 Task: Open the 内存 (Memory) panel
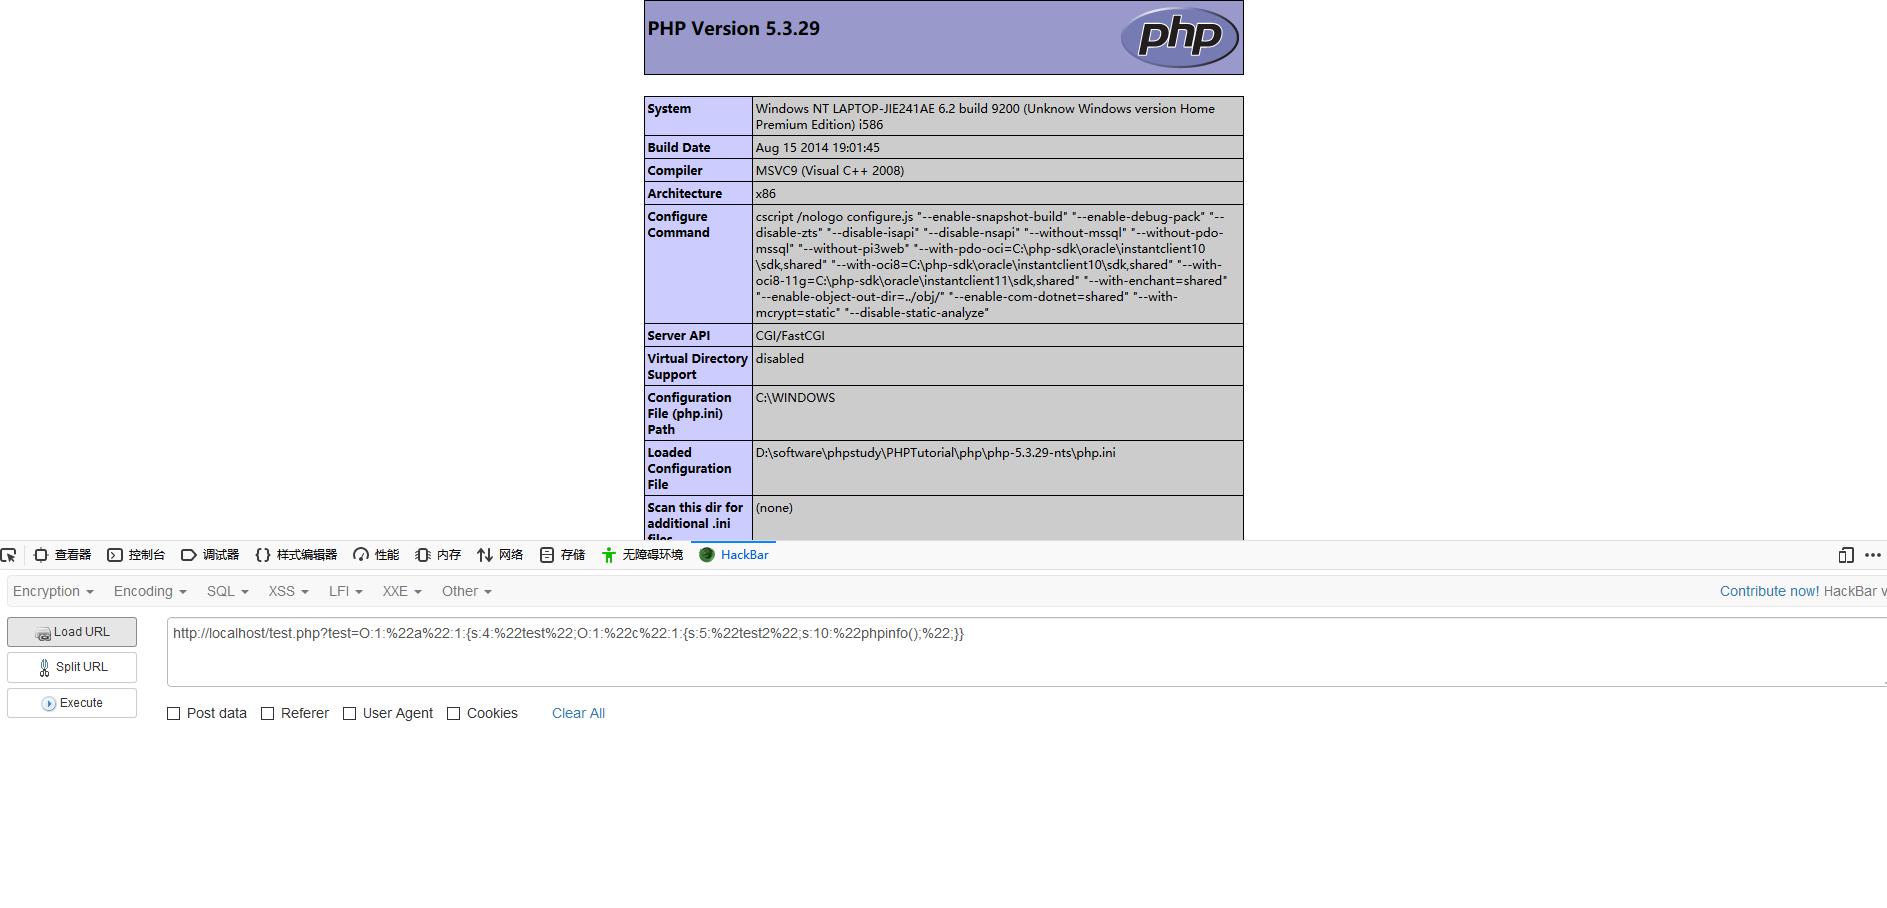point(437,555)
